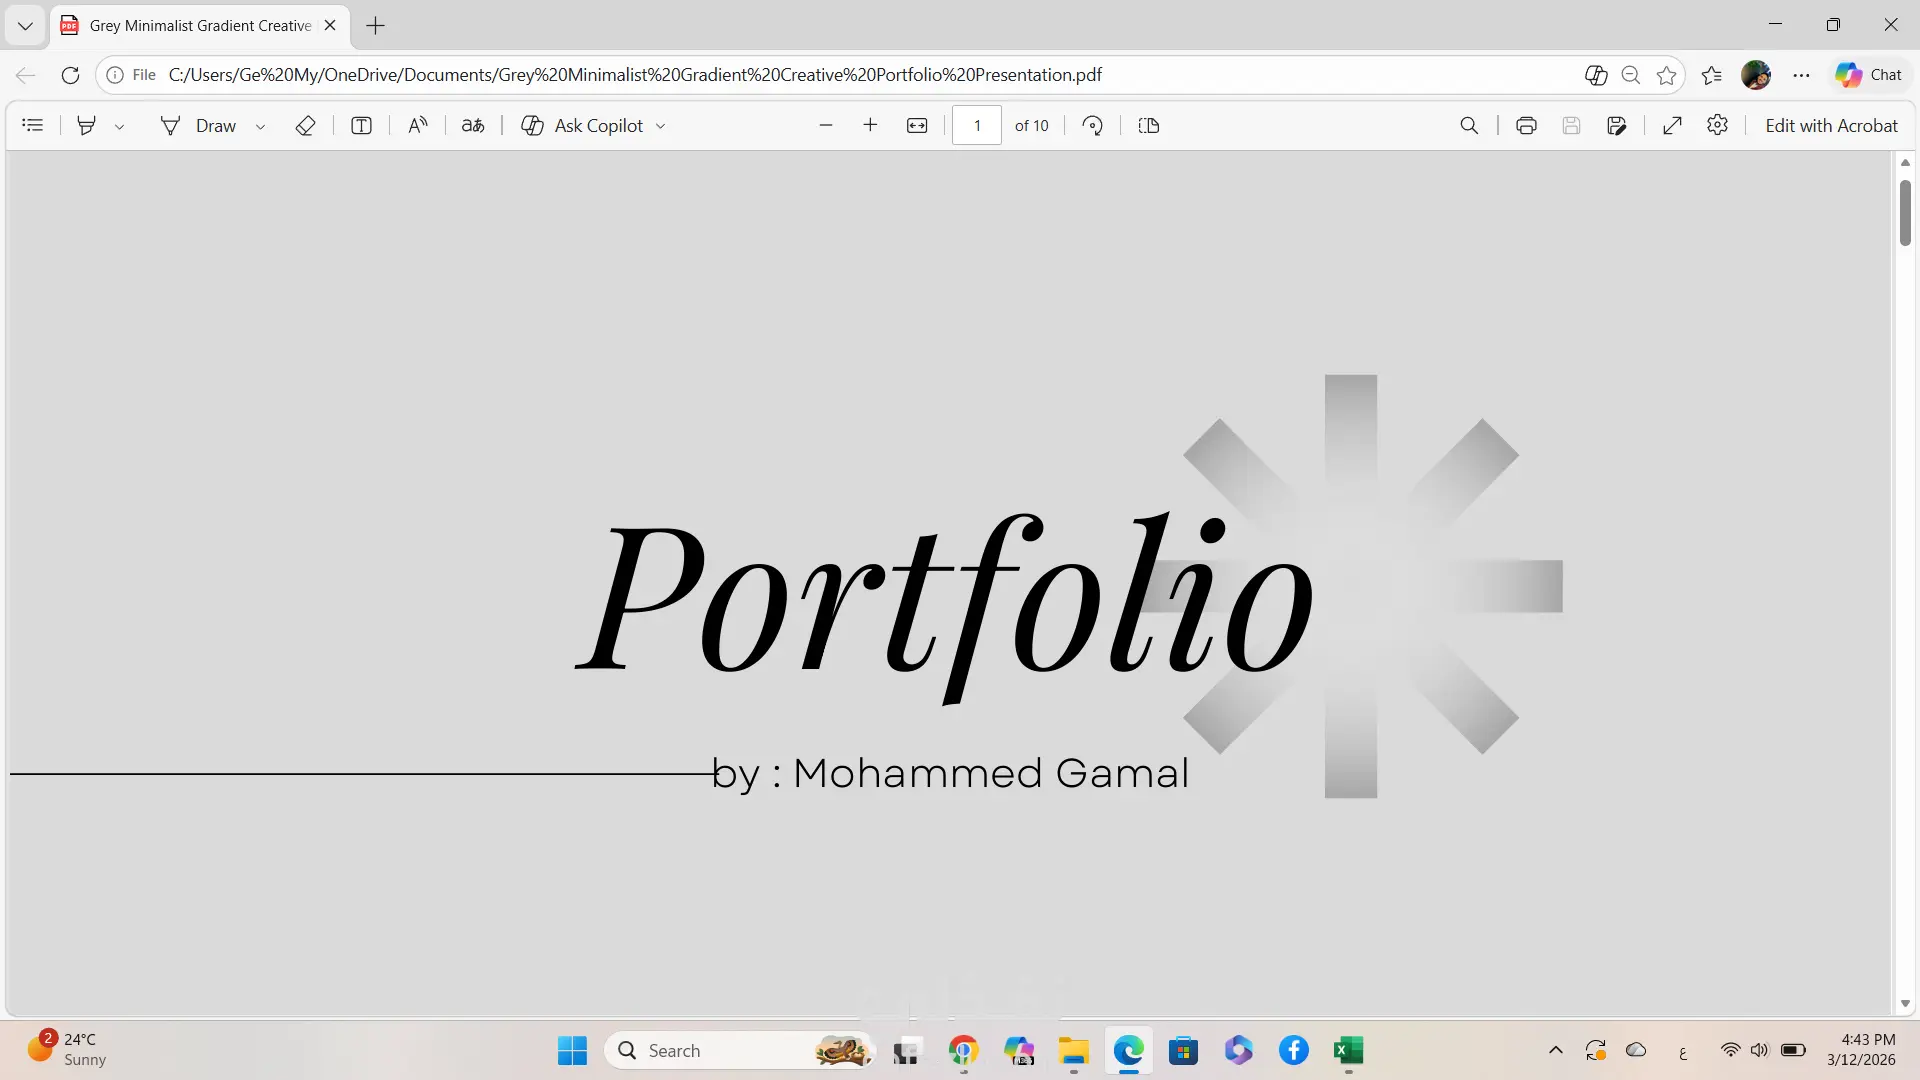Open the Copilot Chat button
1920x1080 pixels.
[x=1868, y=75]
